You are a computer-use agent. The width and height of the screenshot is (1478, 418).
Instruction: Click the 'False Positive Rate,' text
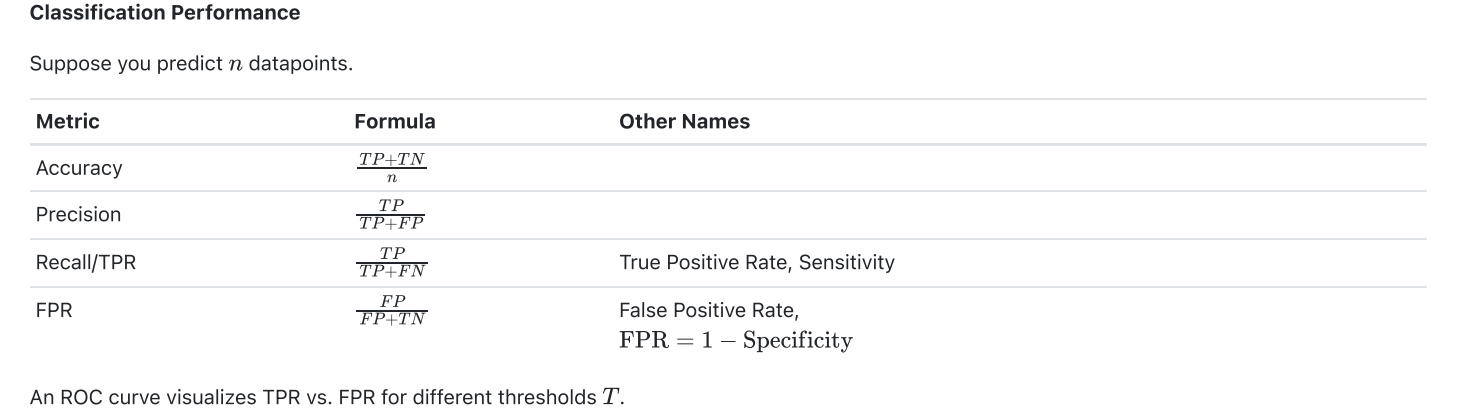[701, 310]
